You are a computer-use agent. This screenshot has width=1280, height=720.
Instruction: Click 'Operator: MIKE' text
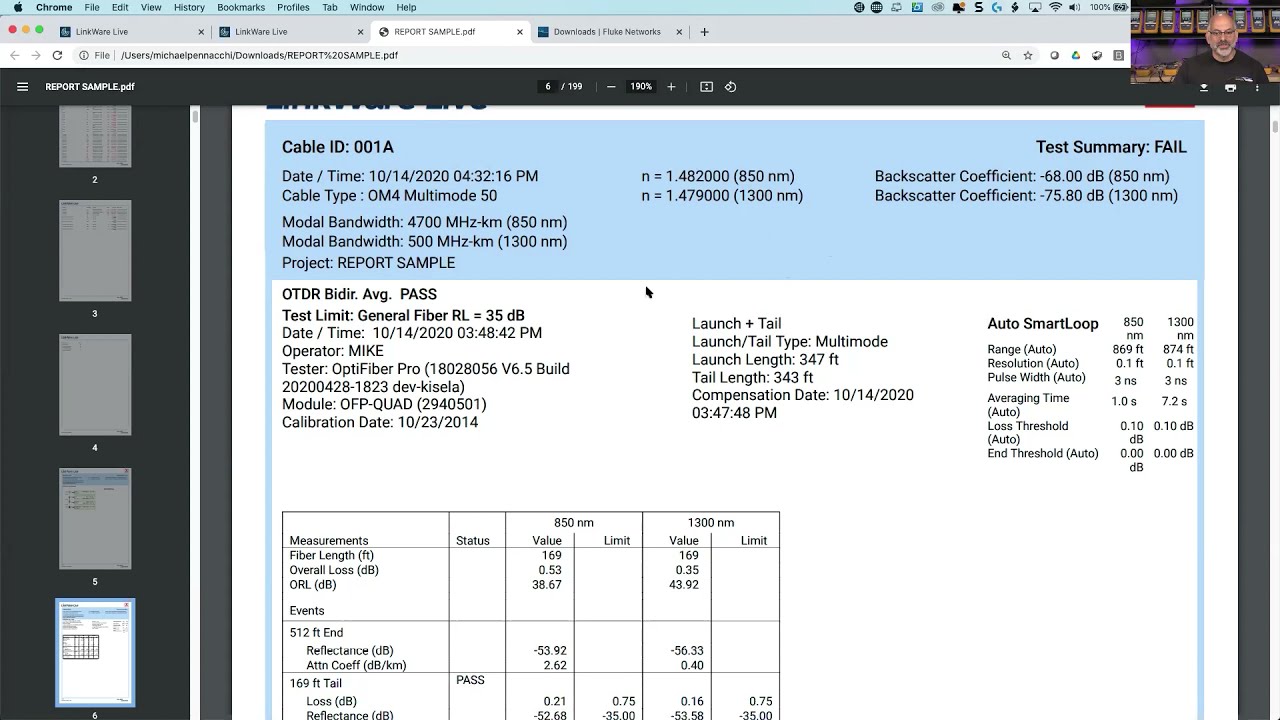tap(332, 351)
